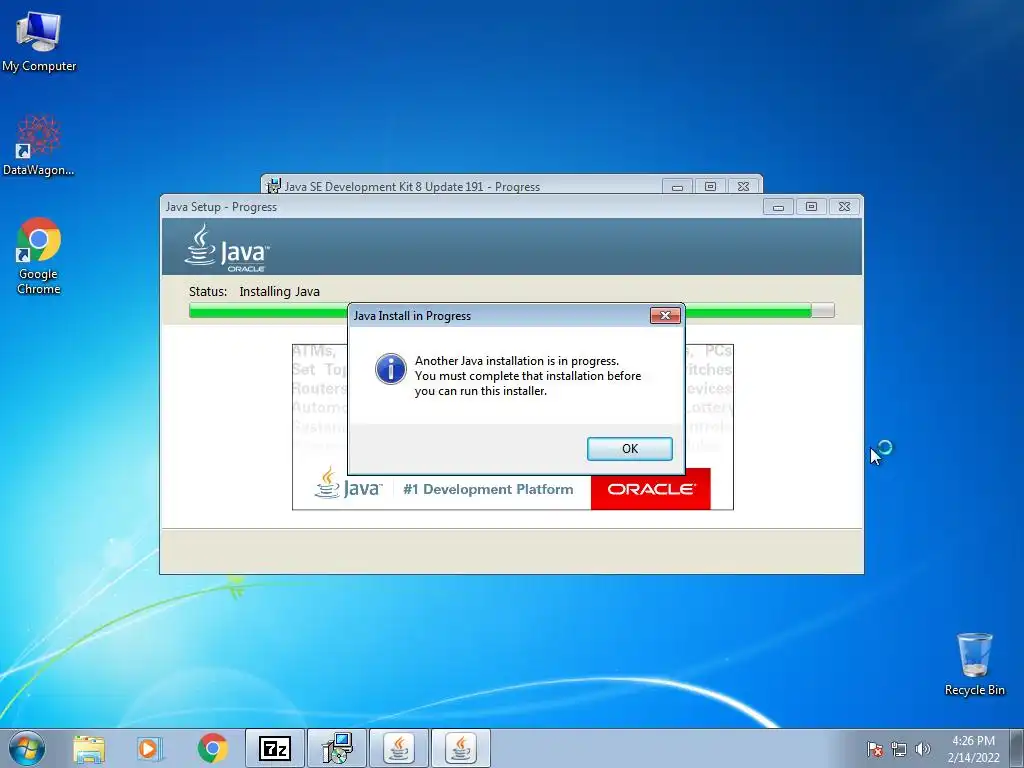The height and width of the screenshot is (768, 1024).
Task: Open Chrome from the taskbar
Action: 212,748
